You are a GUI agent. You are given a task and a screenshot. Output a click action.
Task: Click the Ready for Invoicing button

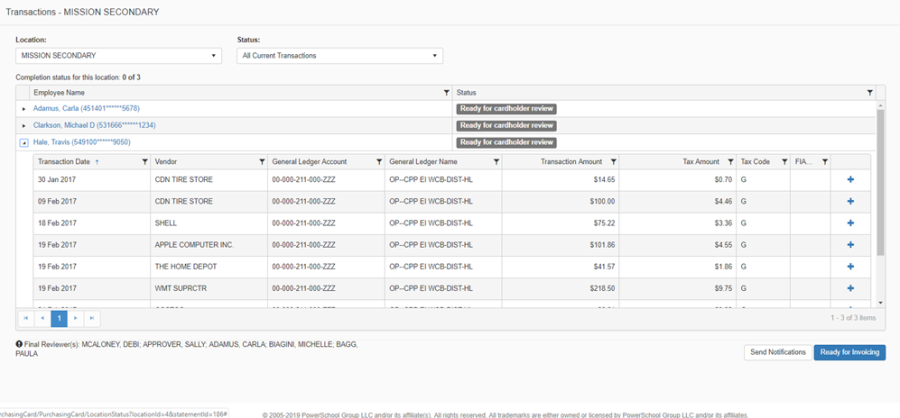(849, 352)
